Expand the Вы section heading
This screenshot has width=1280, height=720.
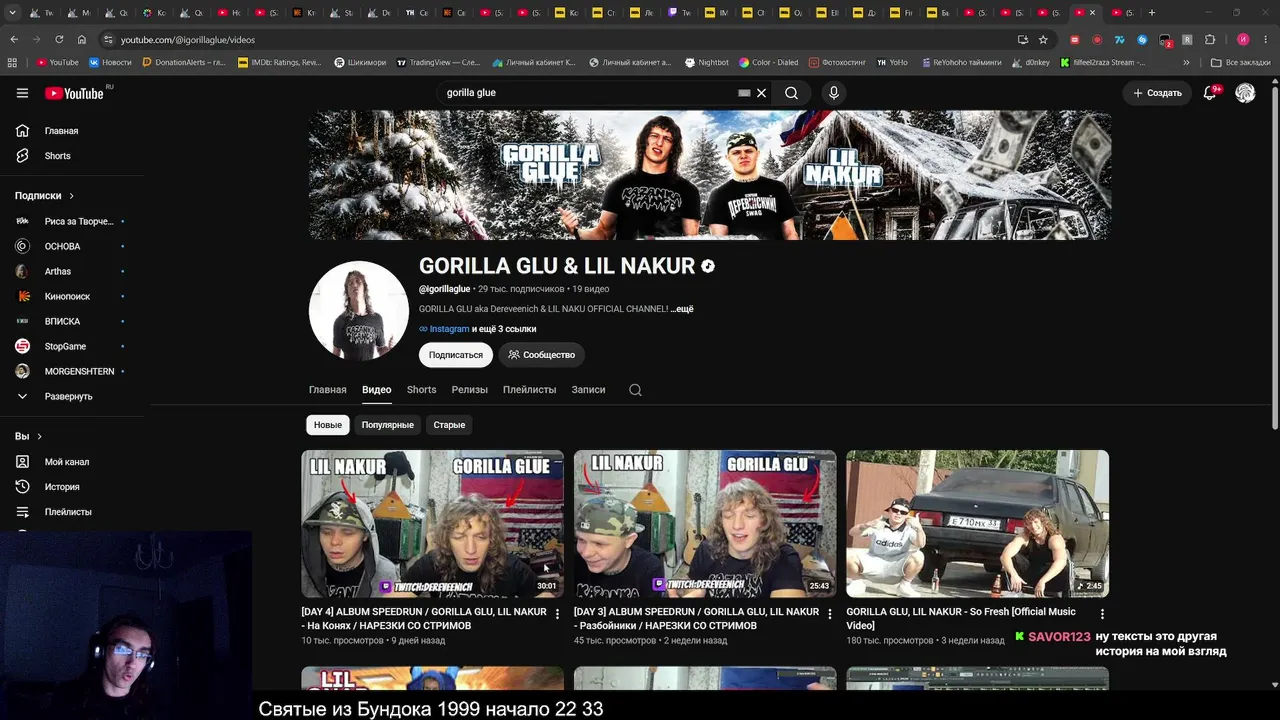[x=29, y=437]
